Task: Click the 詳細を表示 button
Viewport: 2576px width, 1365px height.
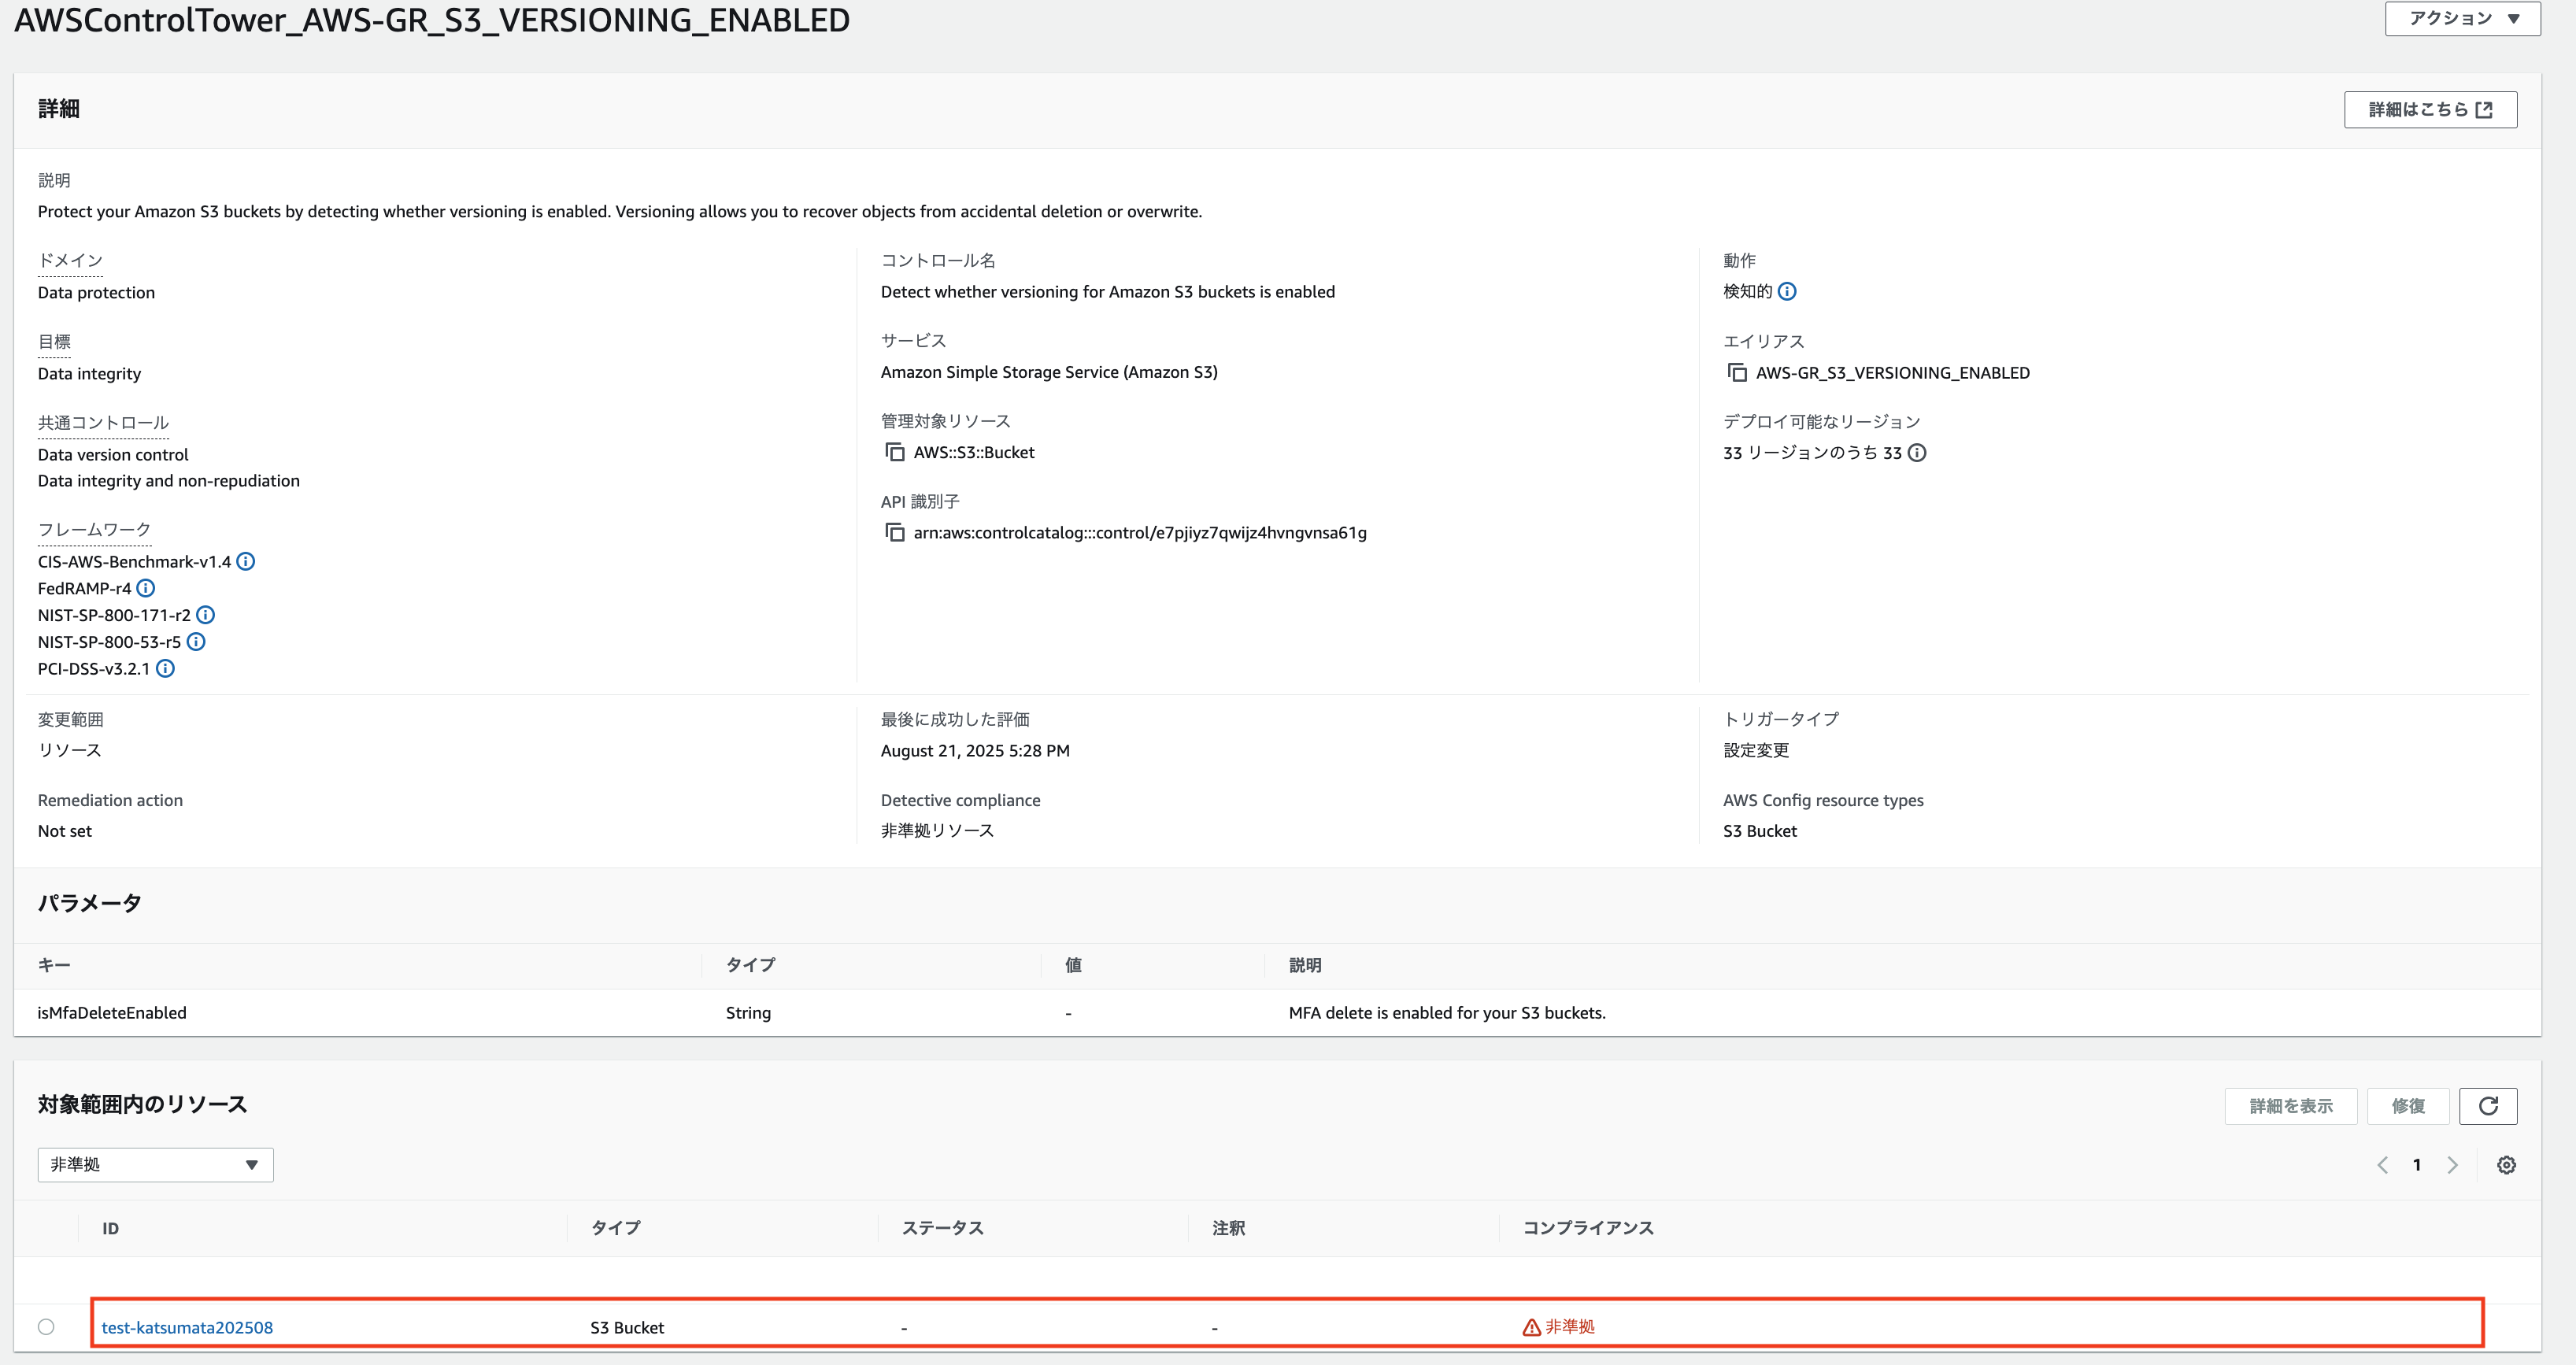Action: 2291,1105
